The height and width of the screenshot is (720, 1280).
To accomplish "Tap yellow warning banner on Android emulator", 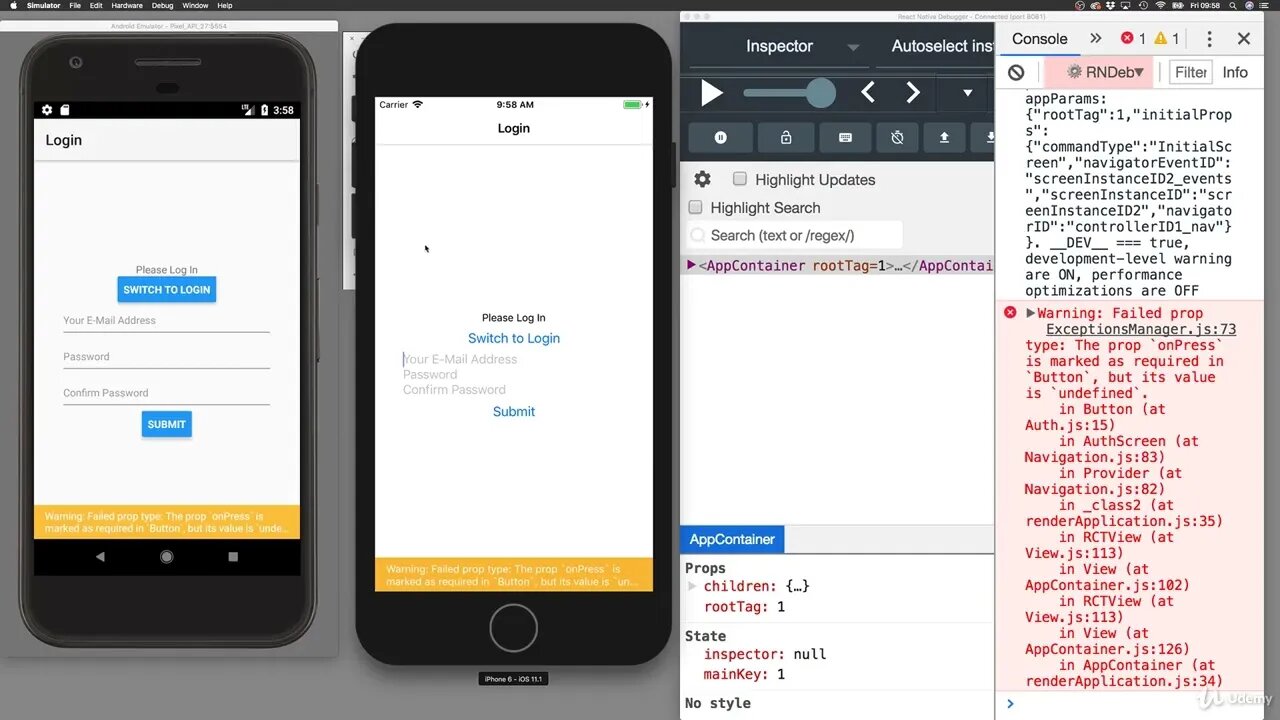I will [x=167, y=521].
